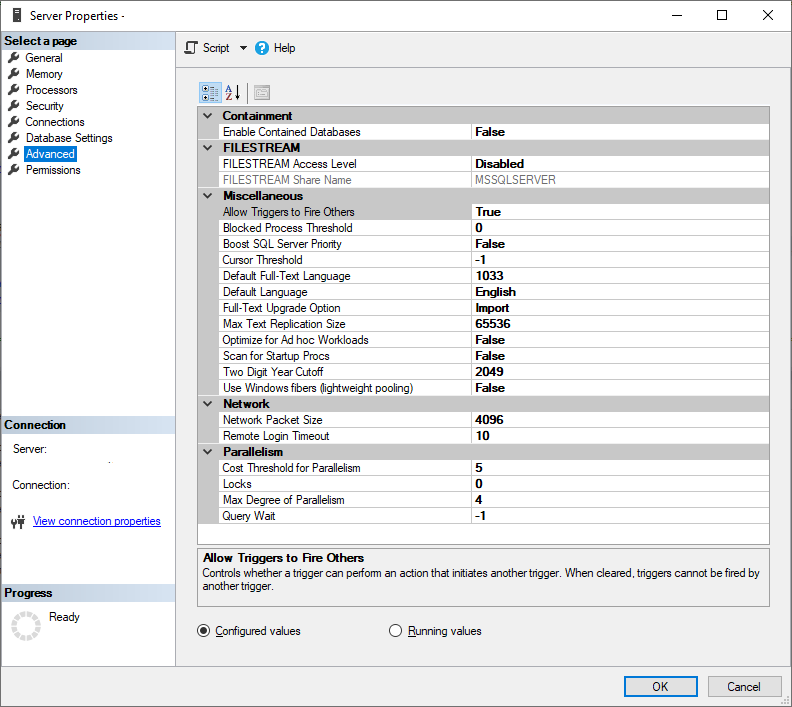
Task: Click the connection properties icon
Action: [x=17, y=522]
